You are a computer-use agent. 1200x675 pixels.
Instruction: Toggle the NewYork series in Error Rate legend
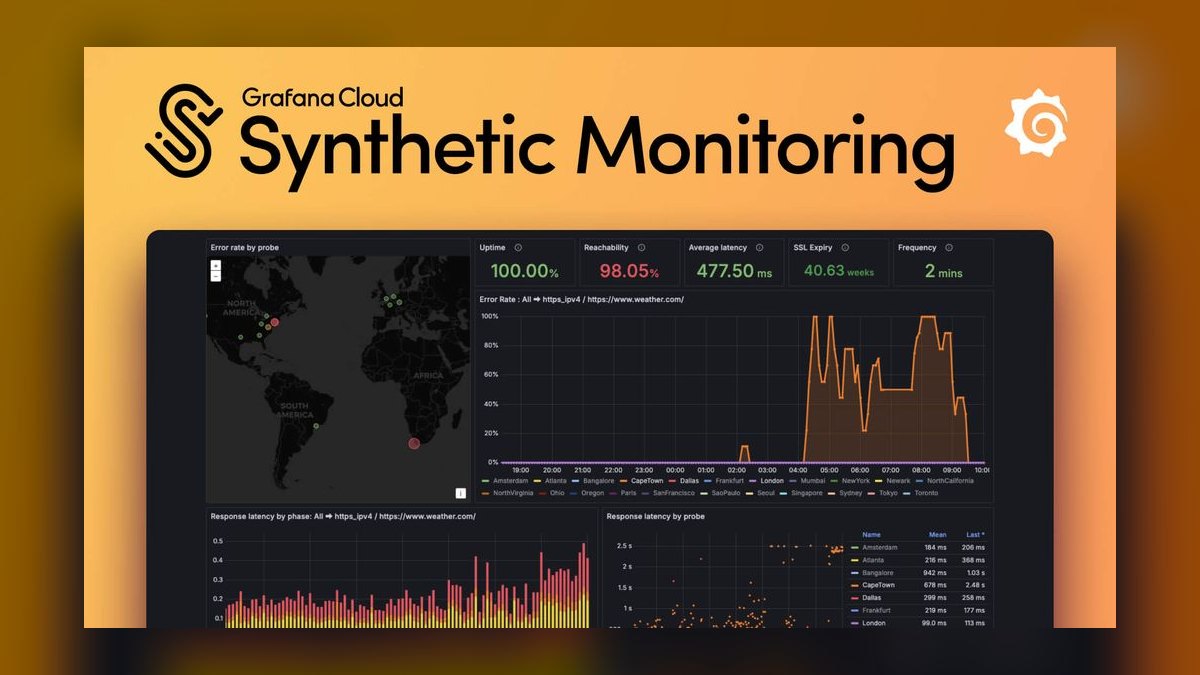coord(850,481)
